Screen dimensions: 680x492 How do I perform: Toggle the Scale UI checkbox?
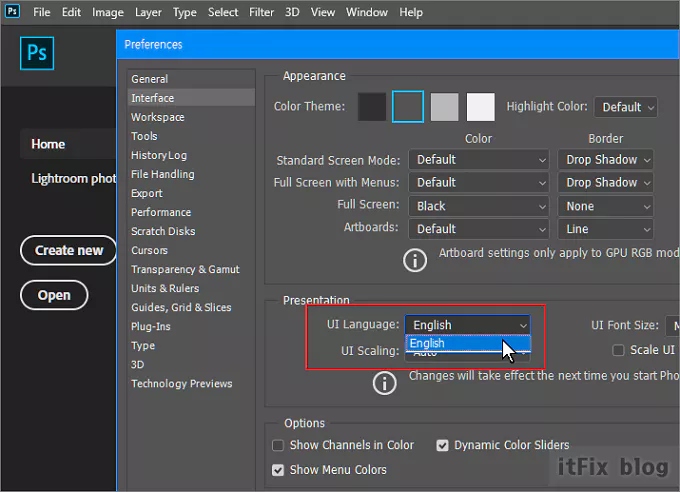point(618,350)
